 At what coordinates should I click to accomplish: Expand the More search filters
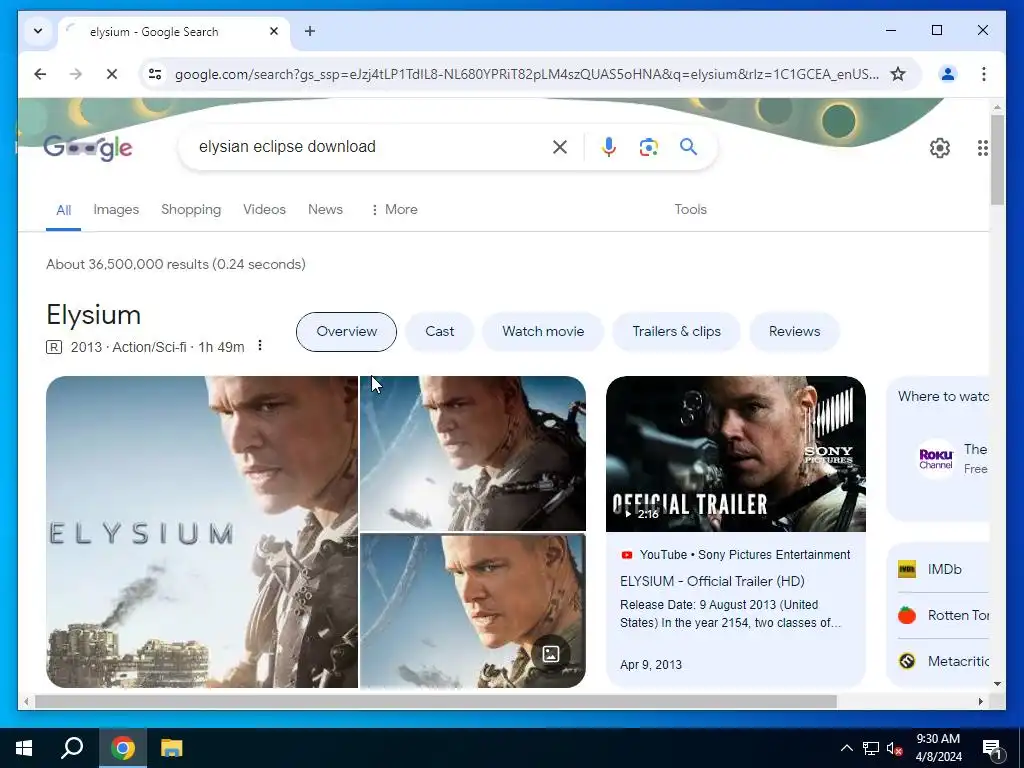coord(394,210)
